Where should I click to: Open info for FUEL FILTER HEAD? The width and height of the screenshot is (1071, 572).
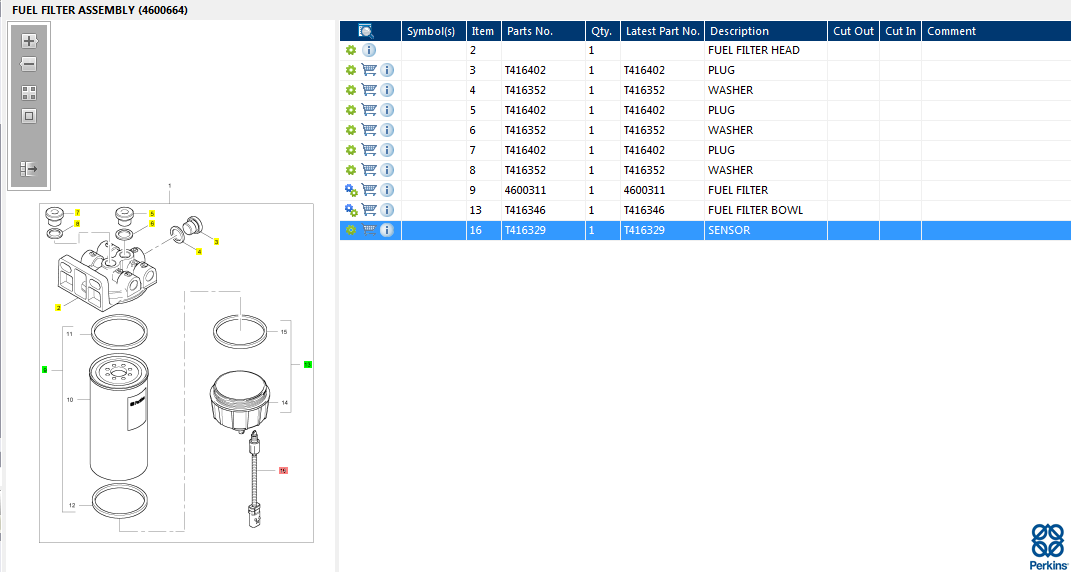369,50
